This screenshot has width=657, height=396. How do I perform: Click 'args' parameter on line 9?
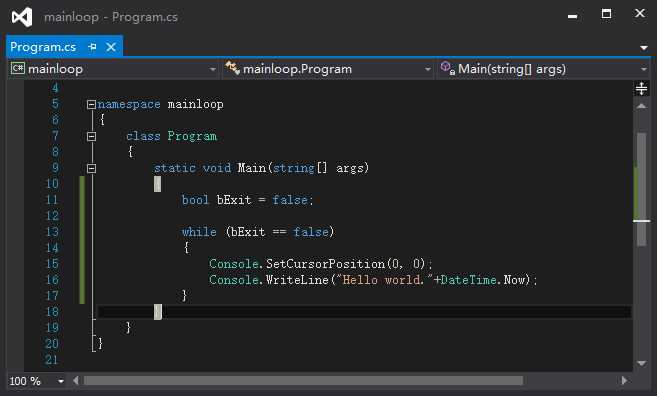point(350,168)
